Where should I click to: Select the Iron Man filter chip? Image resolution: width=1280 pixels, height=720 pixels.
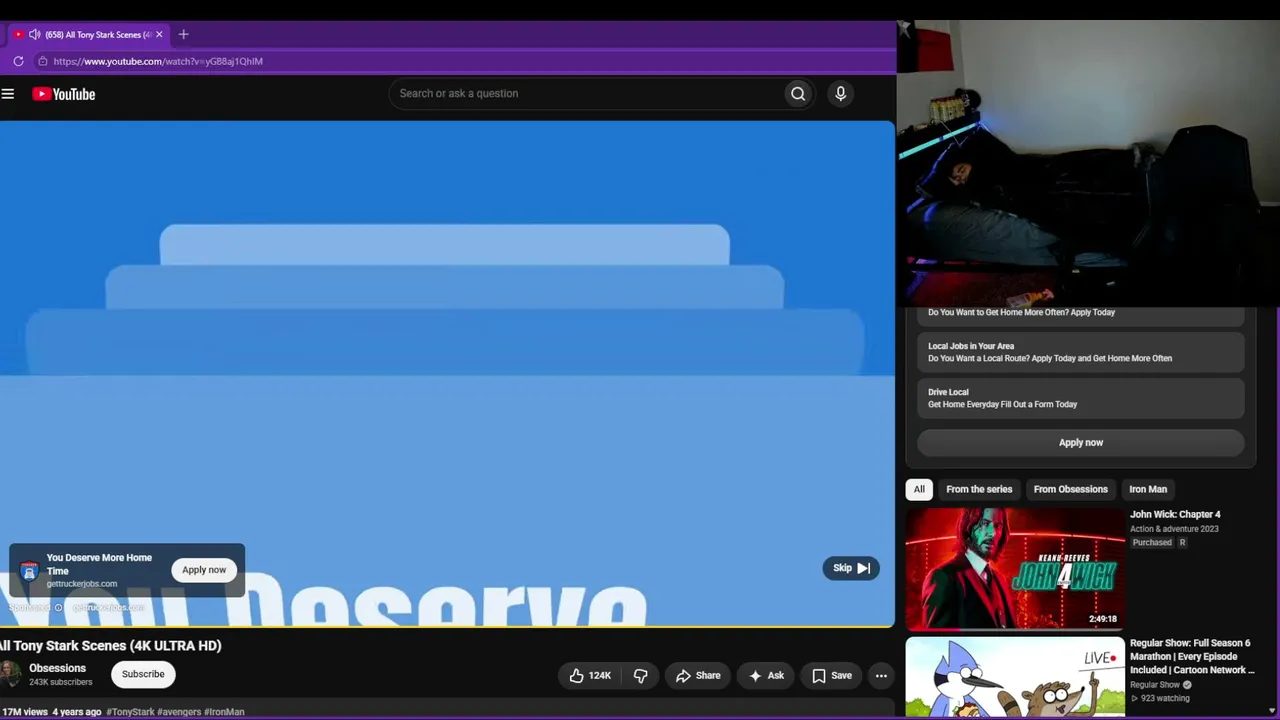tap(1148, 490)
